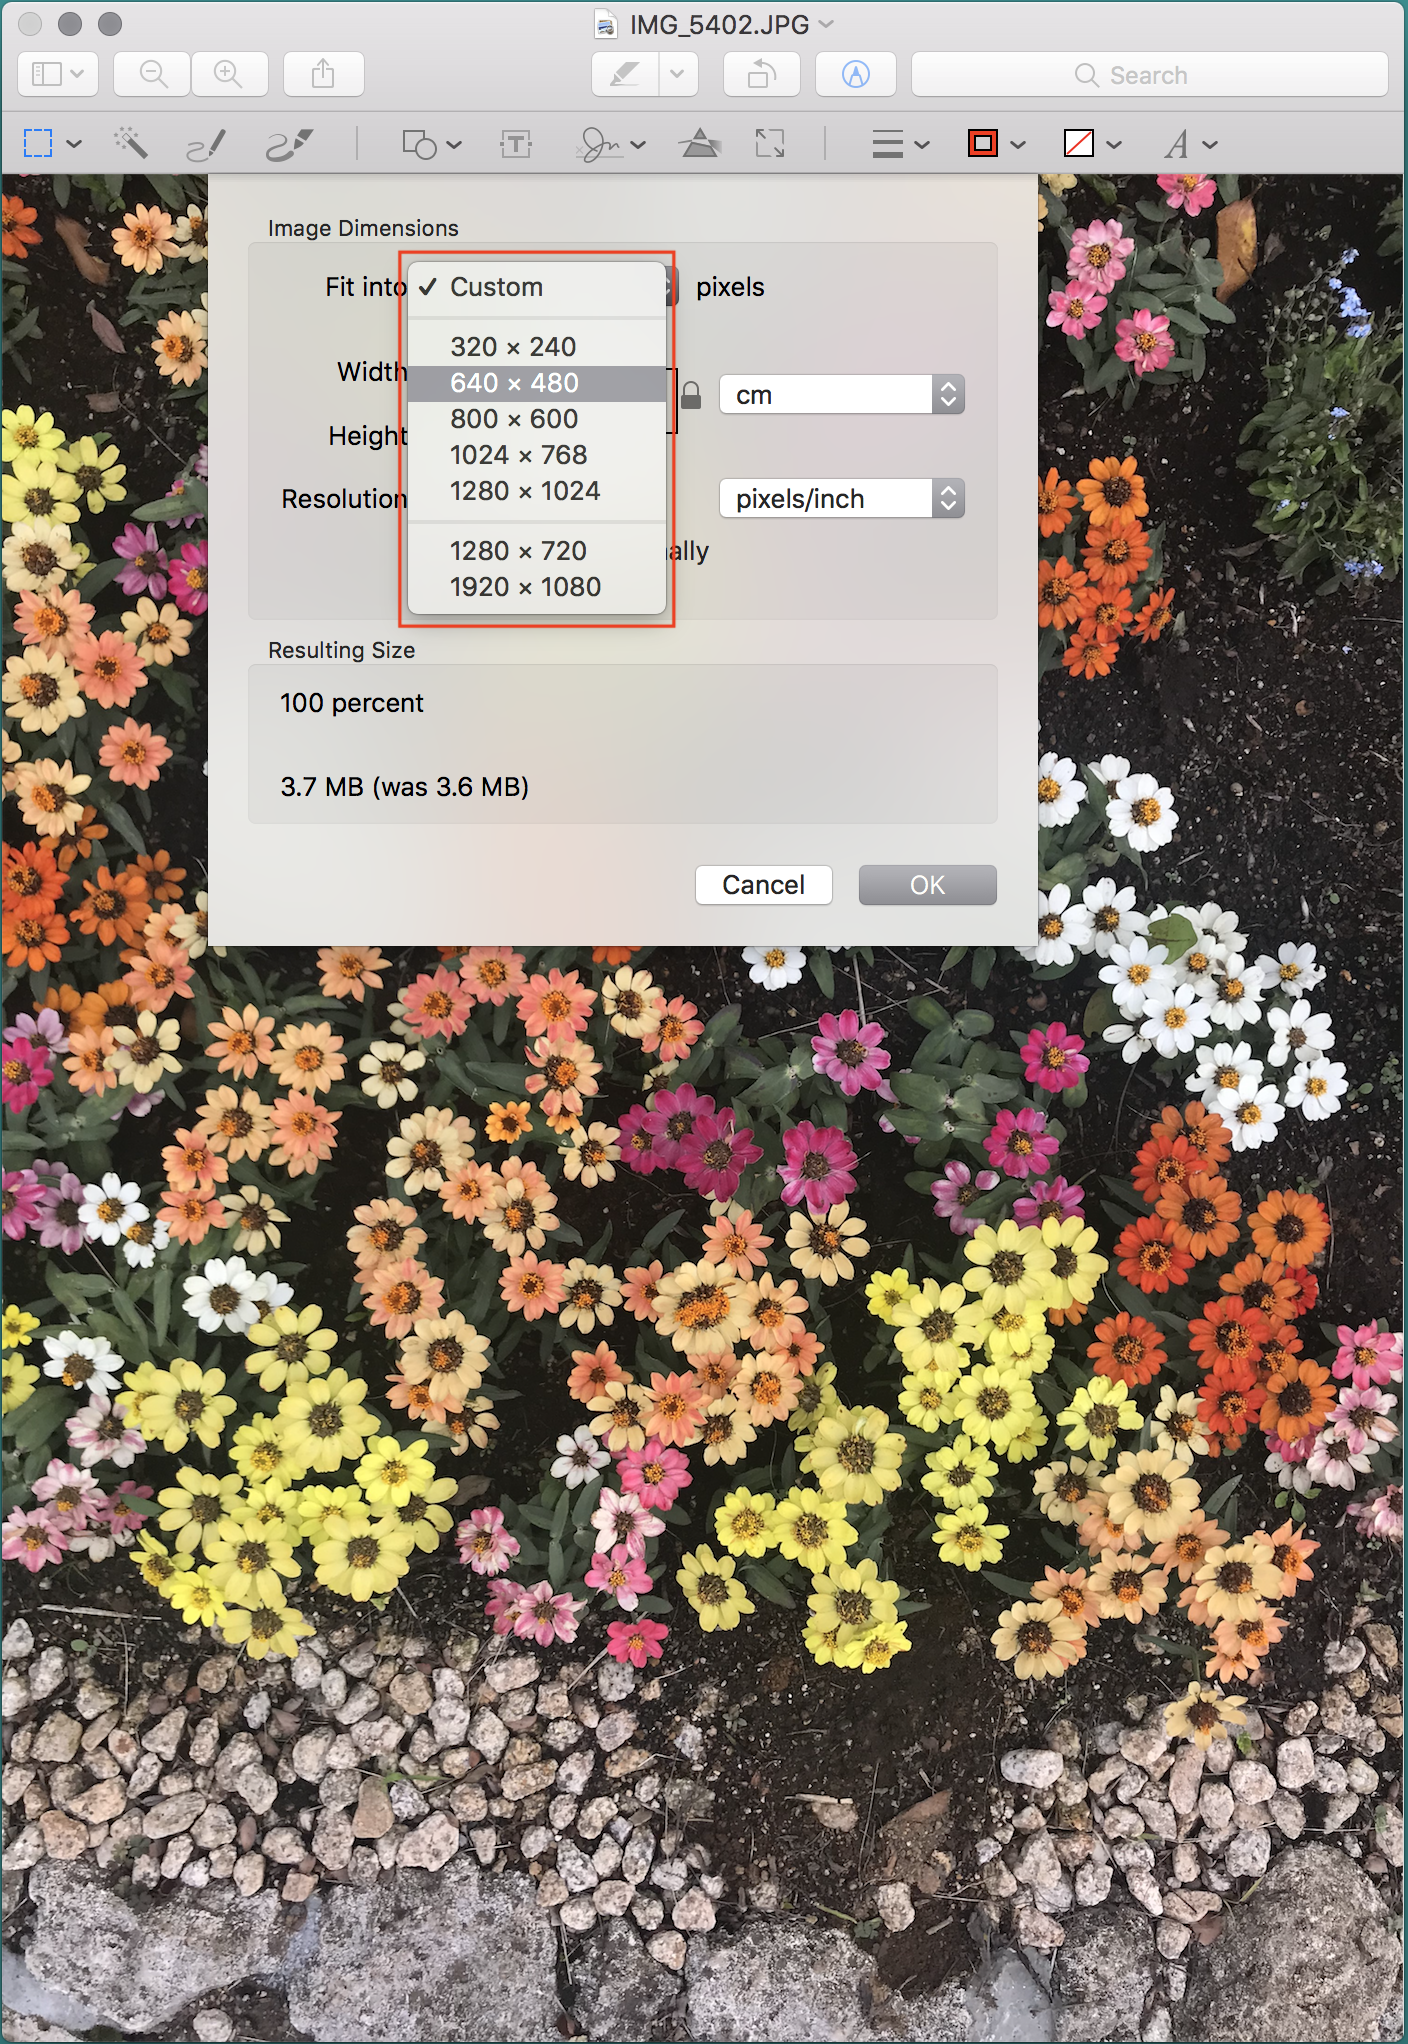Choose 1280 × 1024 preset
Screen dimensions: 1408x2044
click(x=537, y=491)
